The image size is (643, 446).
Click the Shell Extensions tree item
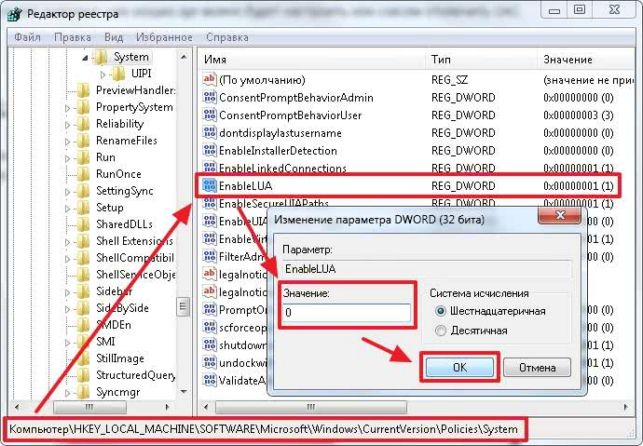[x=134, y=241]
